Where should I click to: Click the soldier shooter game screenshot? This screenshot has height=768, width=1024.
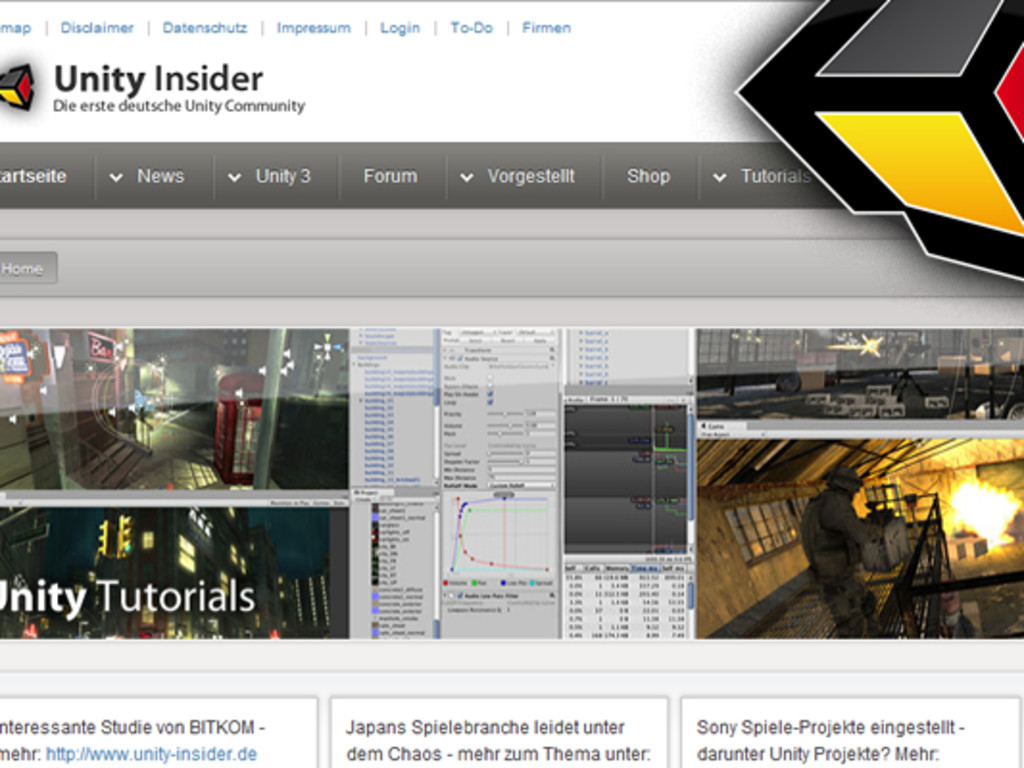[x=859, y=538]
